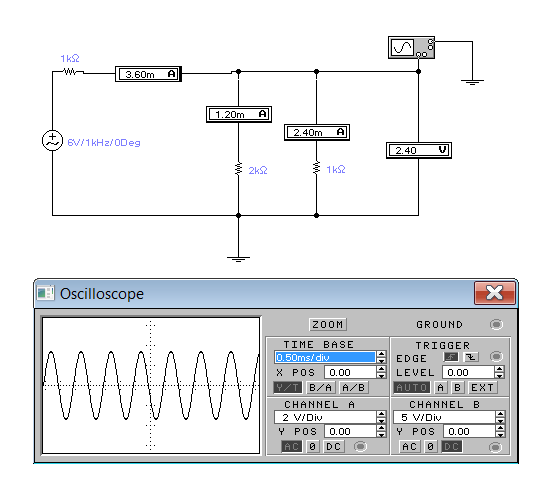Click the Channel A 2 V/Div field
This screenshot has width=538, height=489.
click(x=325, y=417)
